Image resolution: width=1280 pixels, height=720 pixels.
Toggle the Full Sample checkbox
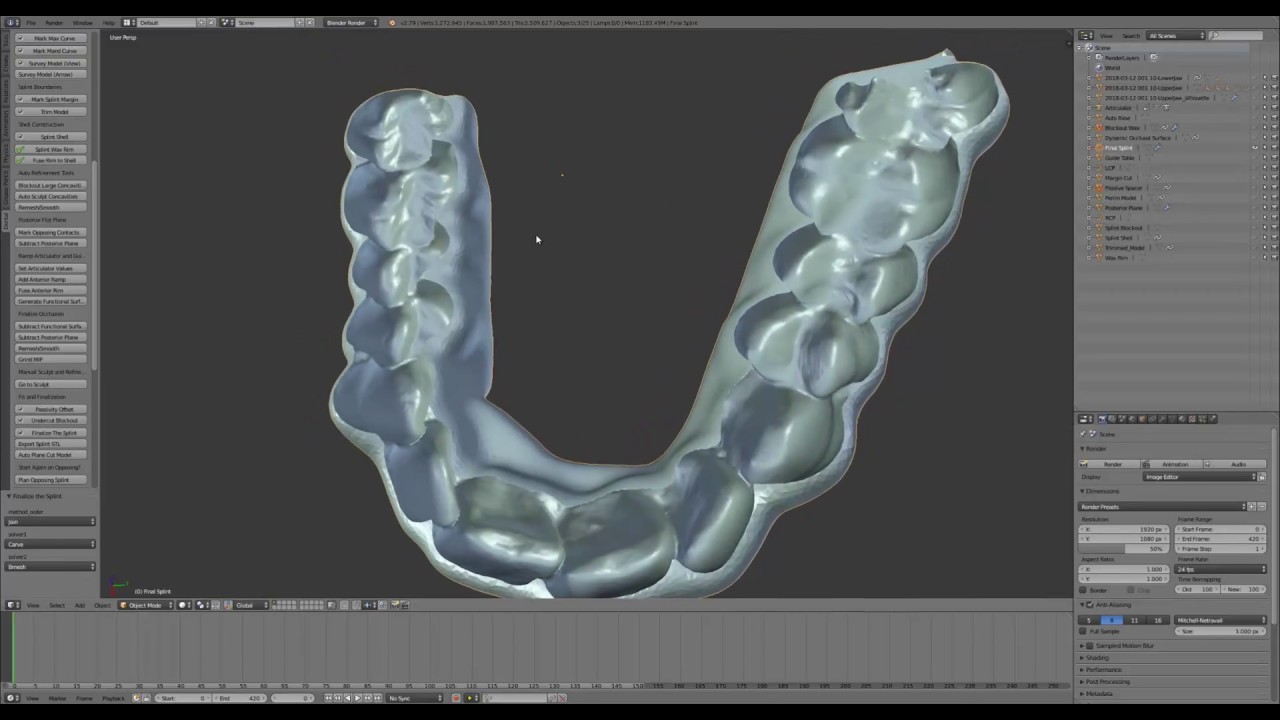[x=1083, y=631]
